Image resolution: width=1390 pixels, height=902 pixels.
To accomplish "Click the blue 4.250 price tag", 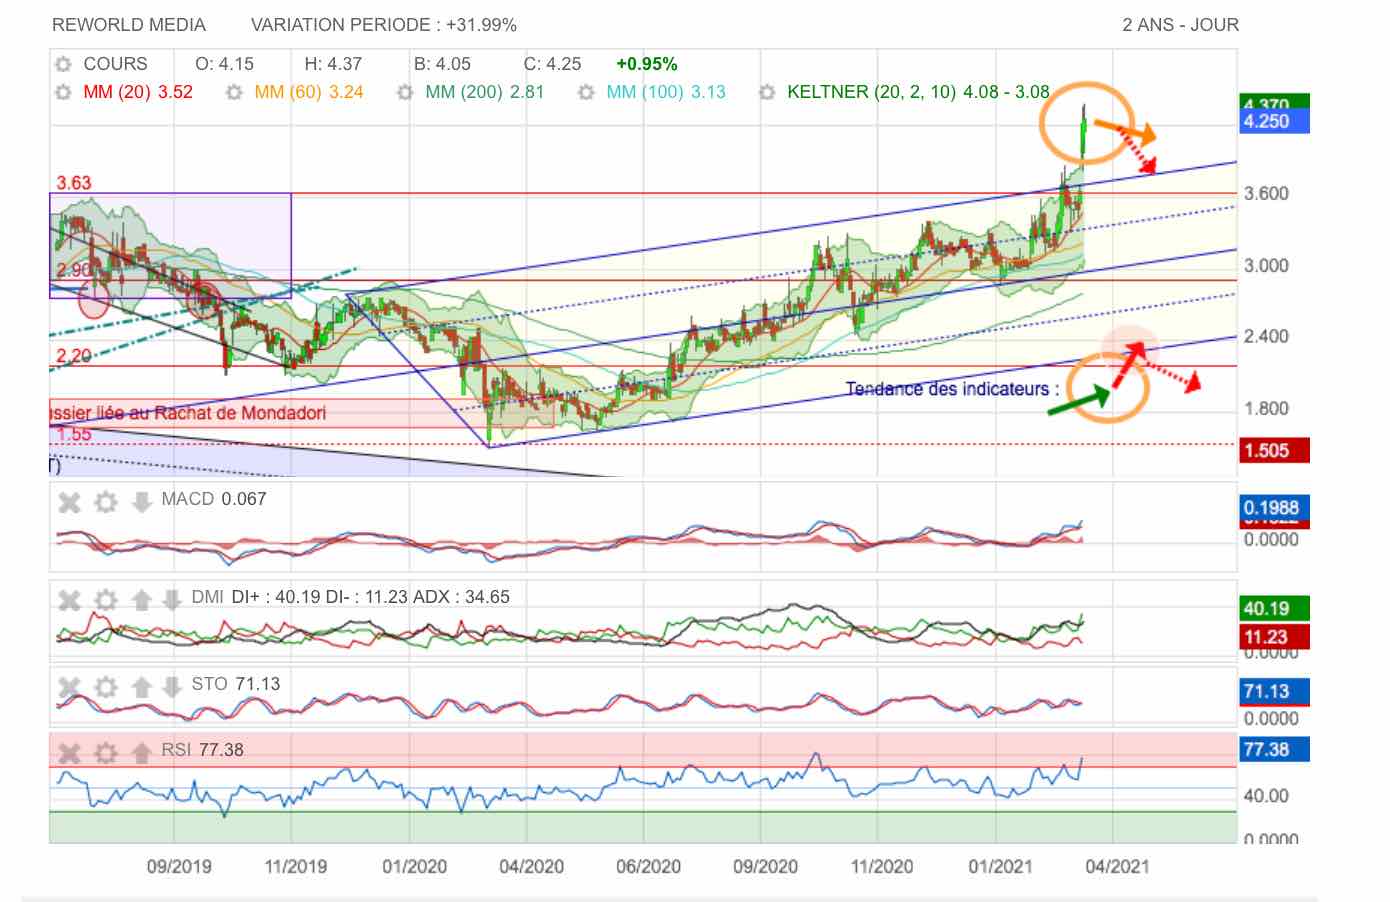I will (x=1273, y=122).
